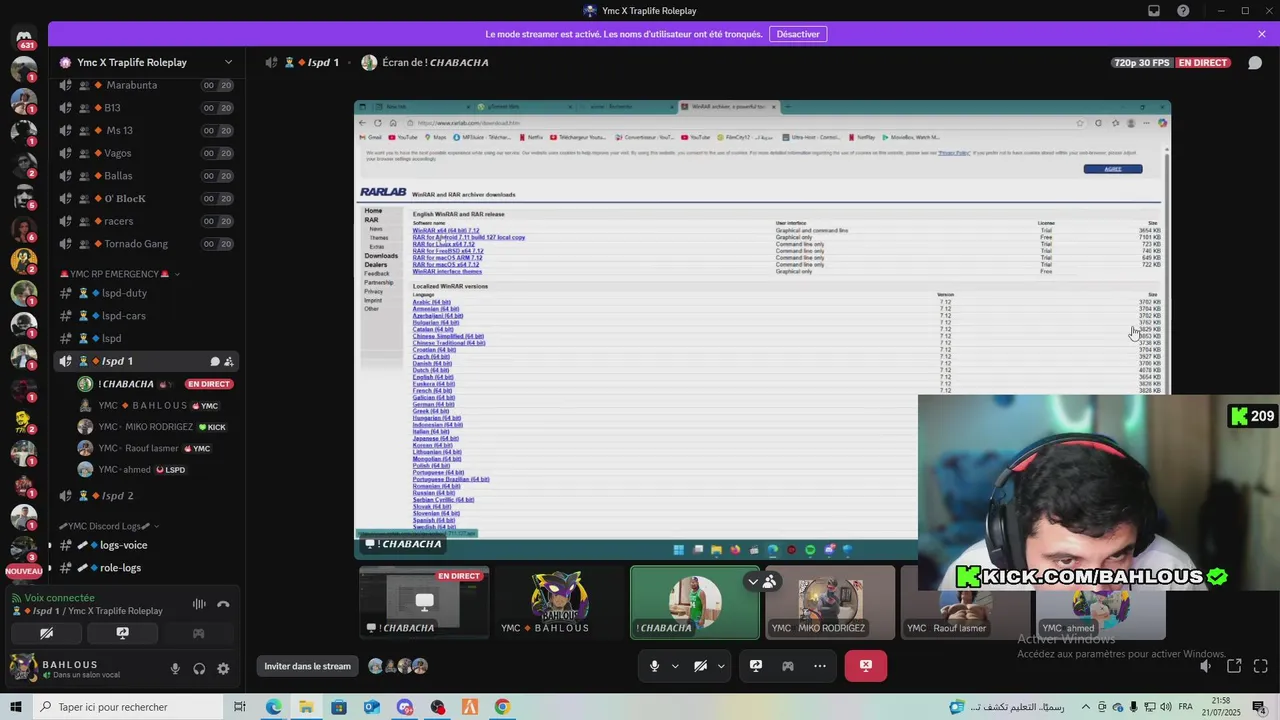Image resolution: width=1280 pixels, height=720 pixels.
Task: Toggle deafen headphones in user panel
Action: 199,669
